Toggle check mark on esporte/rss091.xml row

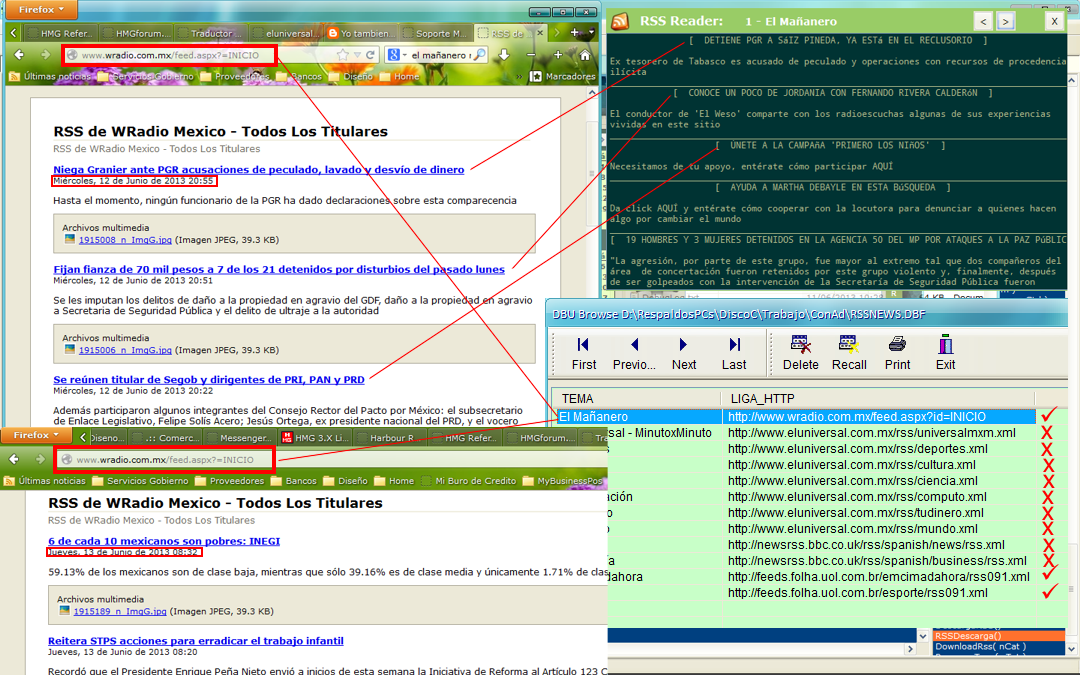coord(1049,591)
